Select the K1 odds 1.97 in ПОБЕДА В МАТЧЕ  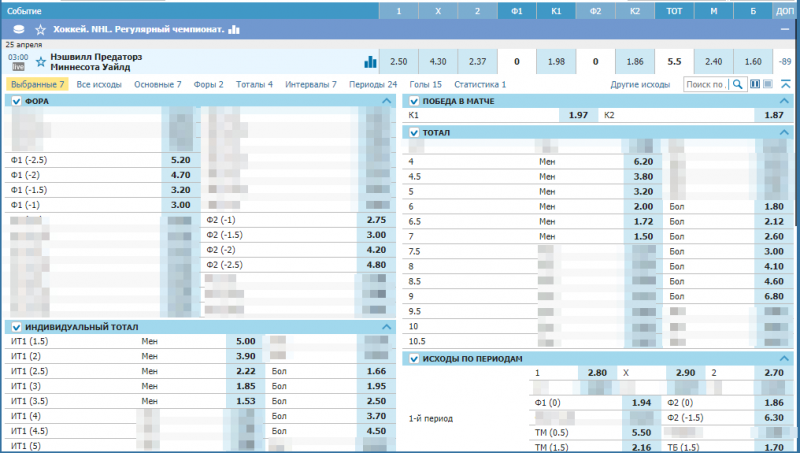pyautogui.click(x=577, y=116)
